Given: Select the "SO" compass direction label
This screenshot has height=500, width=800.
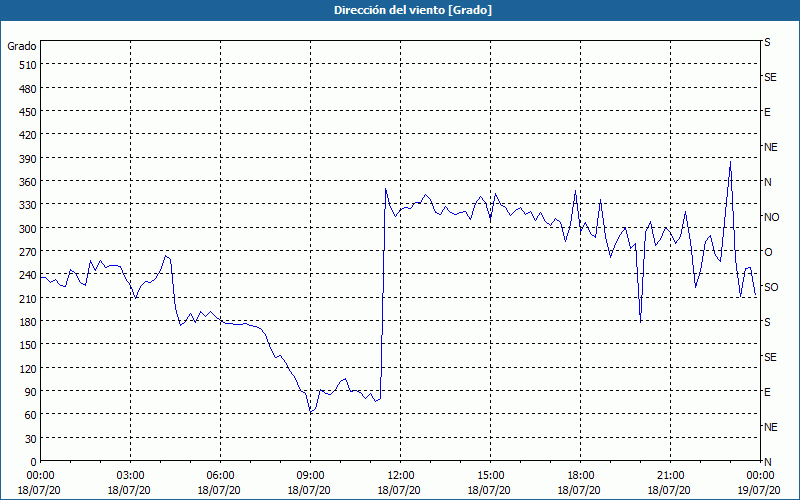Looking at the screenshot, I should pos(771,287).
